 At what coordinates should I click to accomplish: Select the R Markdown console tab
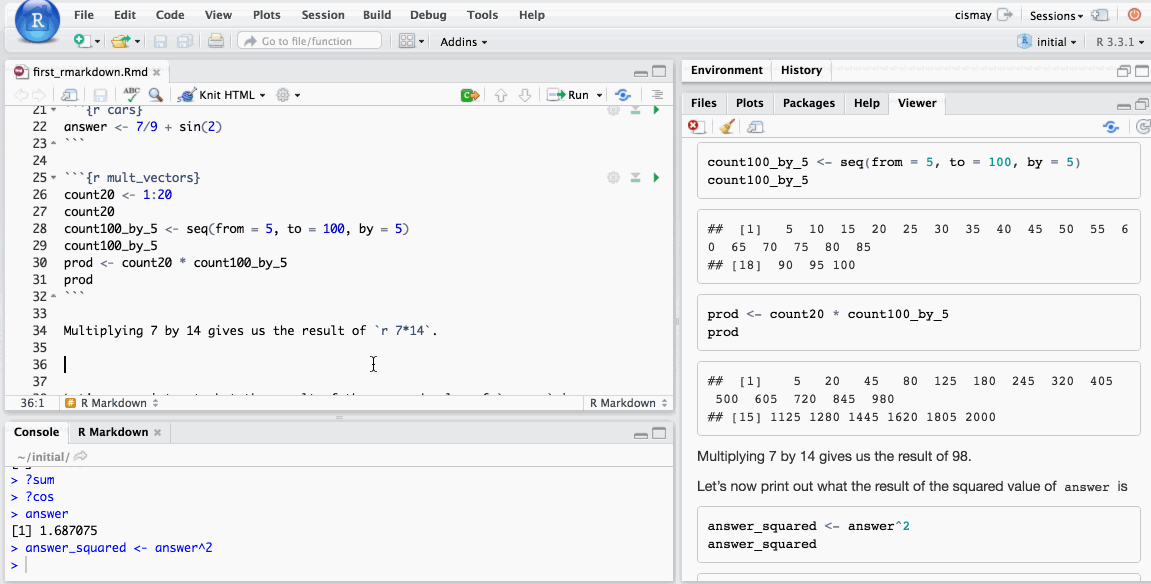(113, 432)
